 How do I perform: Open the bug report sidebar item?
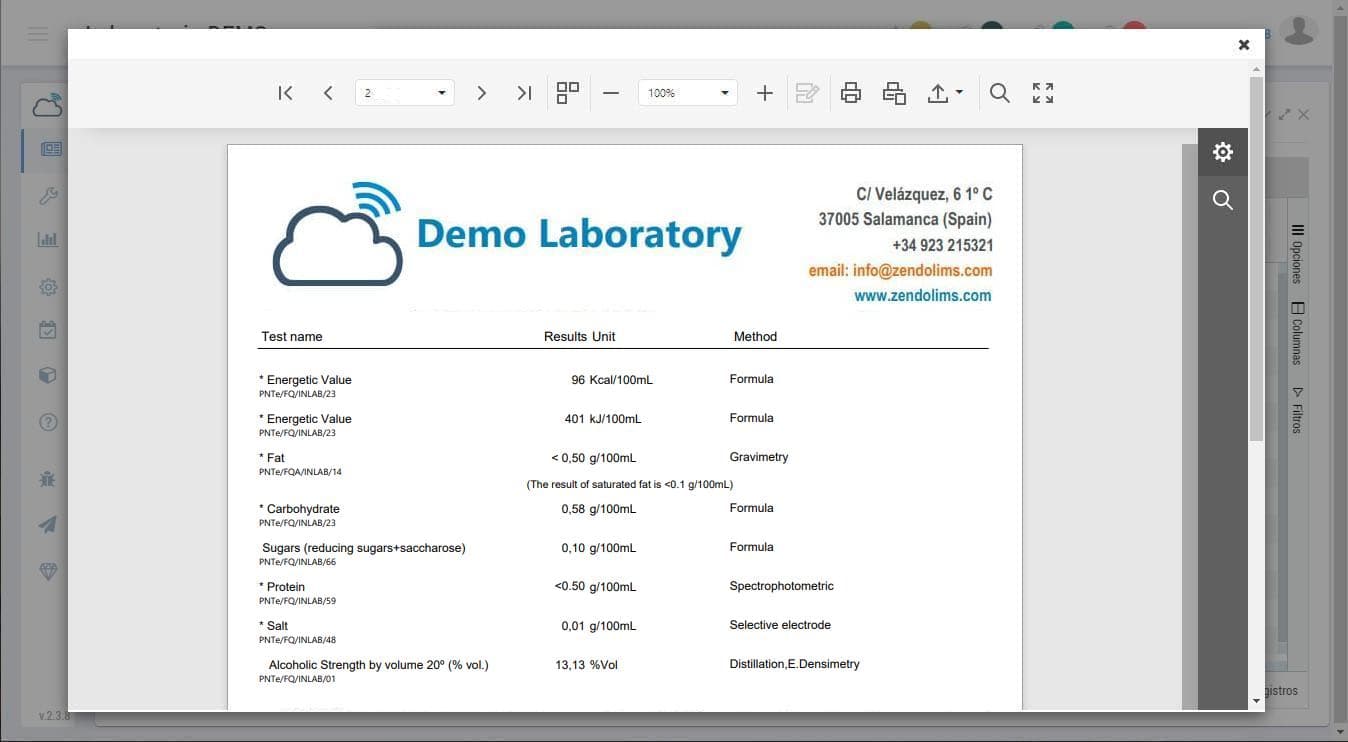click(x=48, y=479)
